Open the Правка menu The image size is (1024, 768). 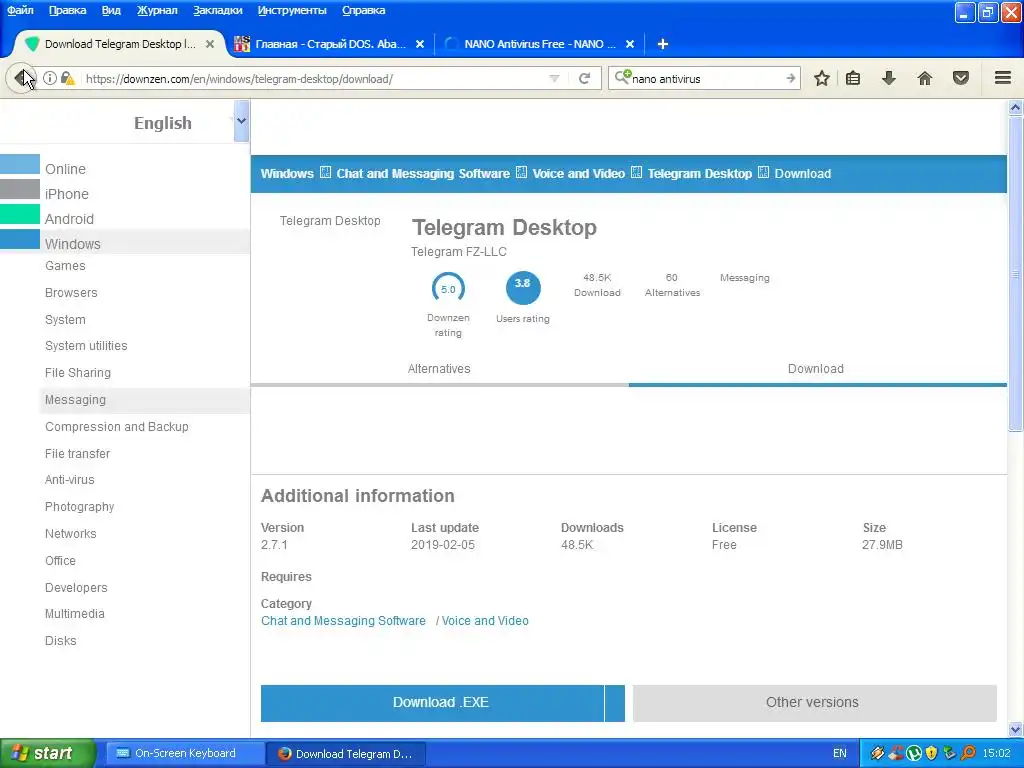[67, 10]
